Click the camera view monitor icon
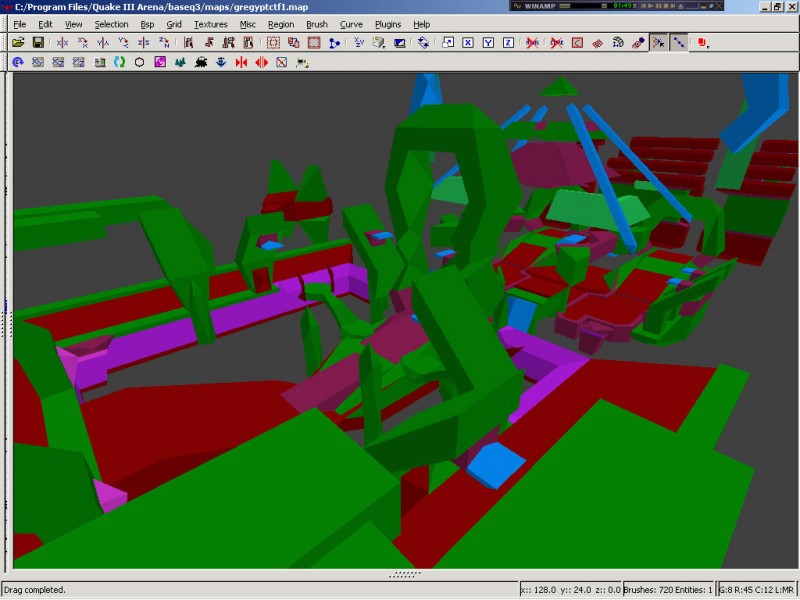 [x=399, y=43]
